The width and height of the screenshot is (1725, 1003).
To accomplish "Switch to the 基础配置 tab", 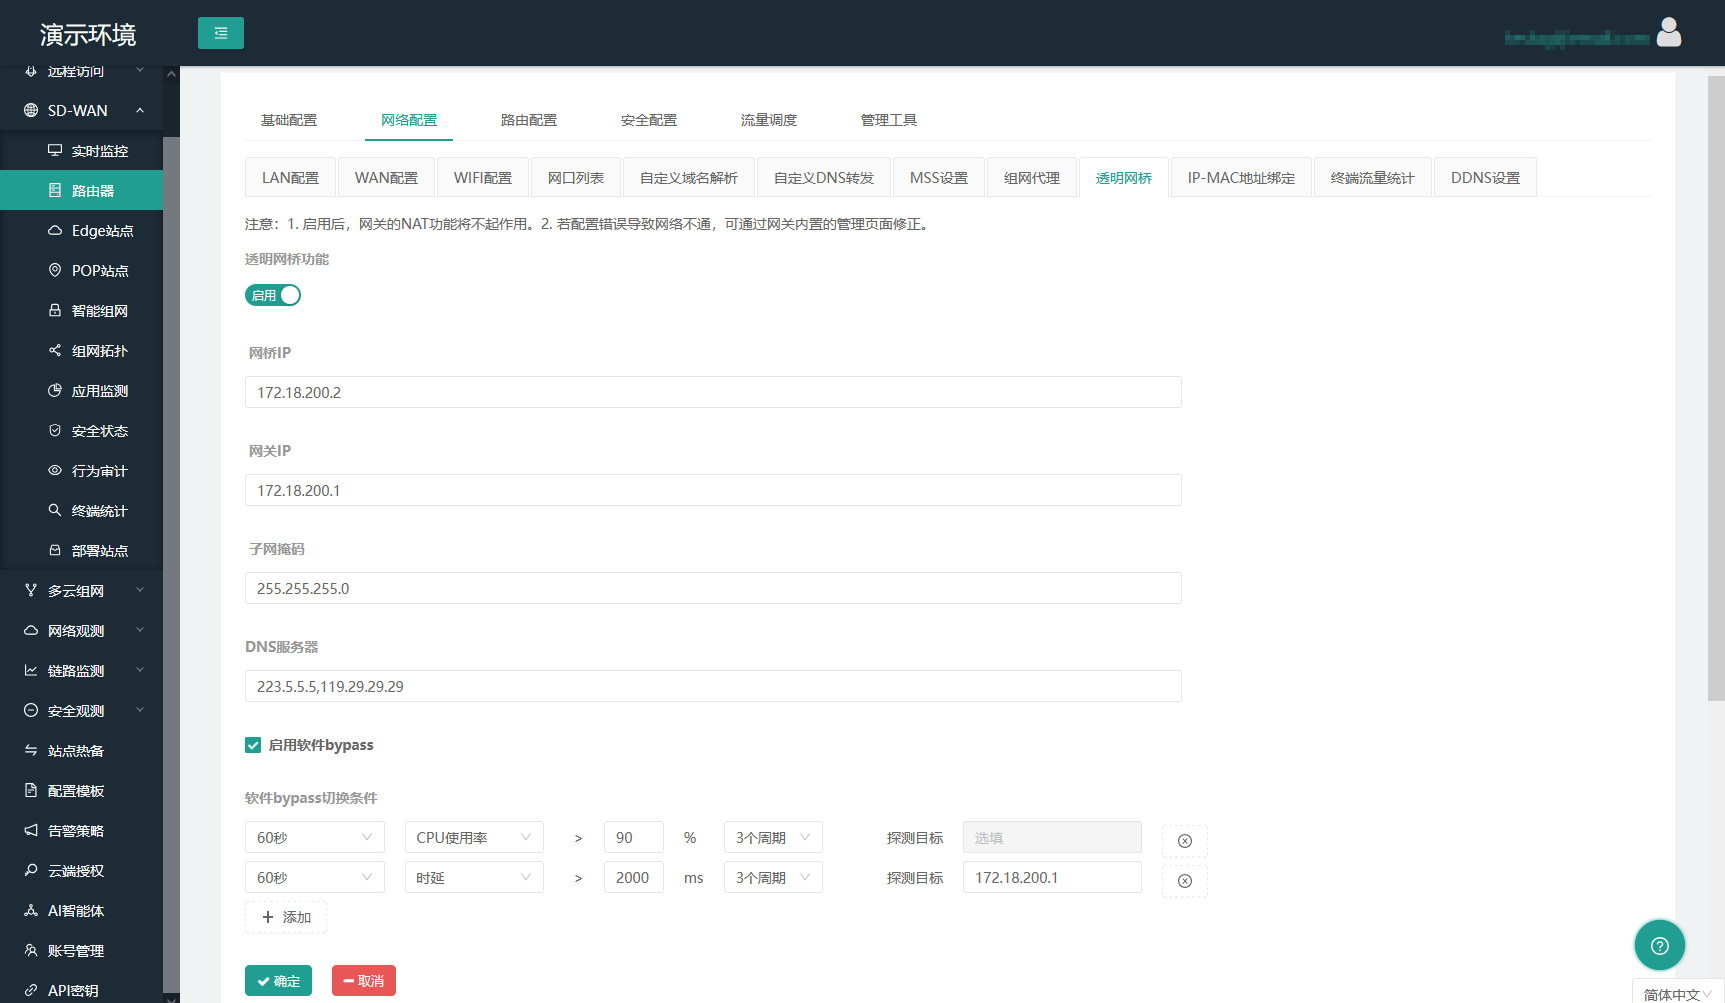I will 289,120.
